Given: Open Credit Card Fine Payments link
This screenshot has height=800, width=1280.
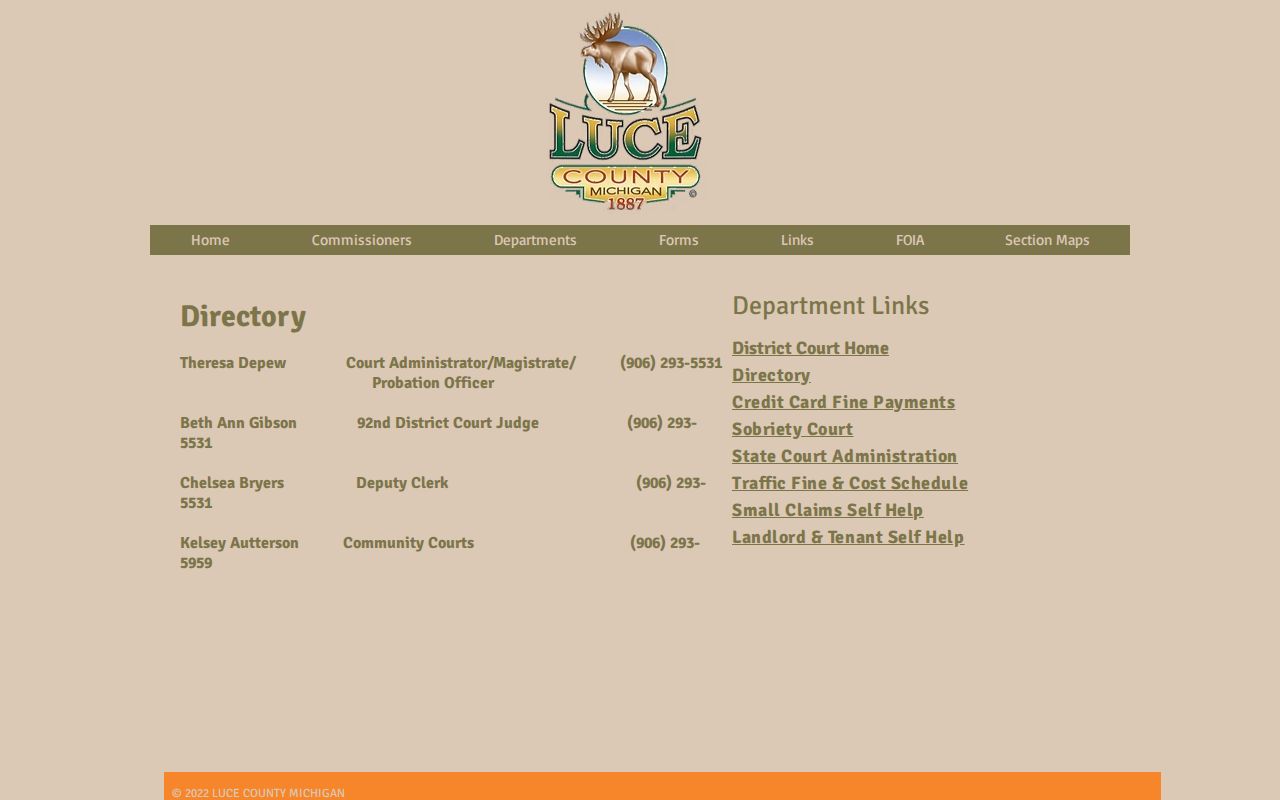Looking at the screenshot, I should pyautogui.click(x=843, y=402).
